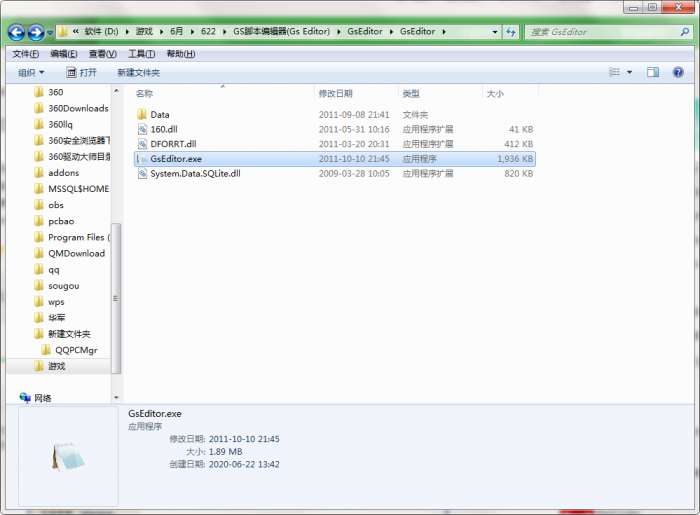The height and width of the screenshot is (515, 700).
Task: Click the 1,936 KB size cell
Action: [515, 159]
